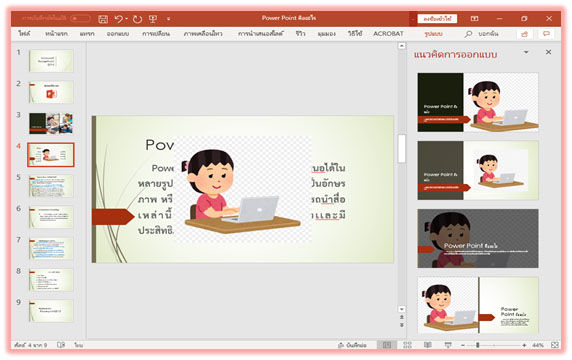Screen dimensions: 572x360
Task: Switch to the รูปแบบ (Format) contextual tab
Action: (433, 34)
